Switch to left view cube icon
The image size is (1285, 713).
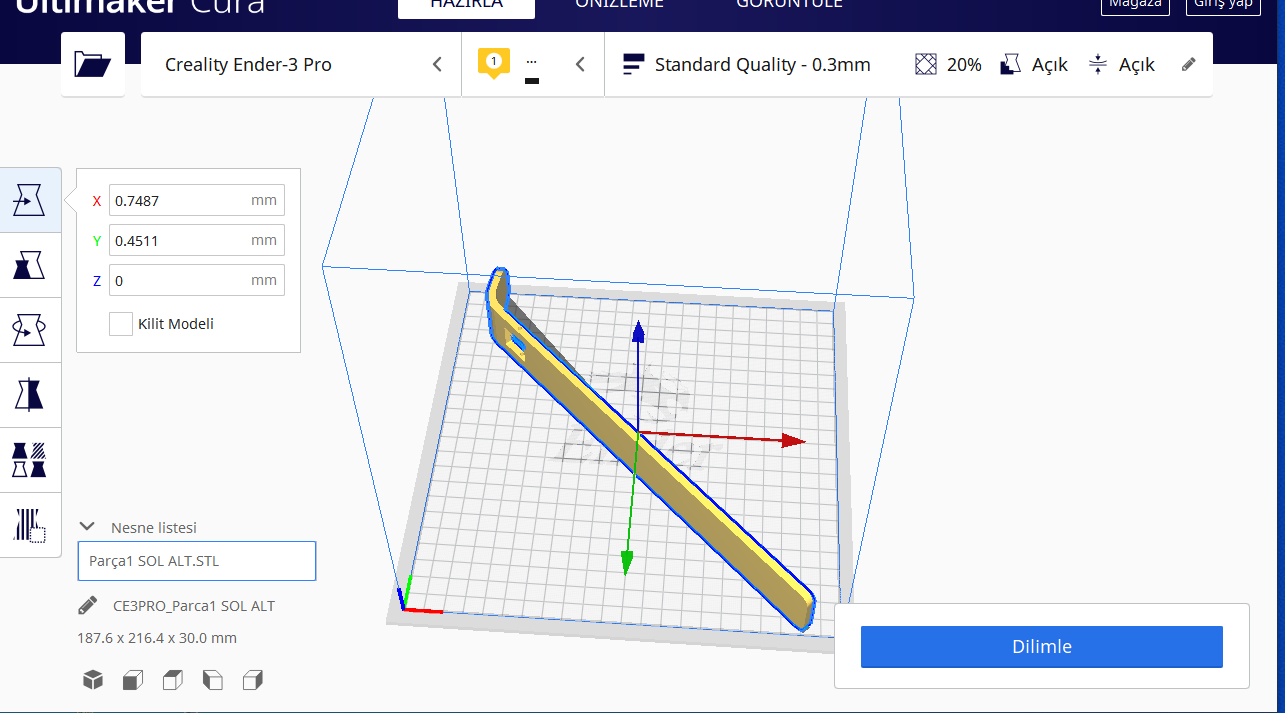pyautogui.click(x=212, y=680)
